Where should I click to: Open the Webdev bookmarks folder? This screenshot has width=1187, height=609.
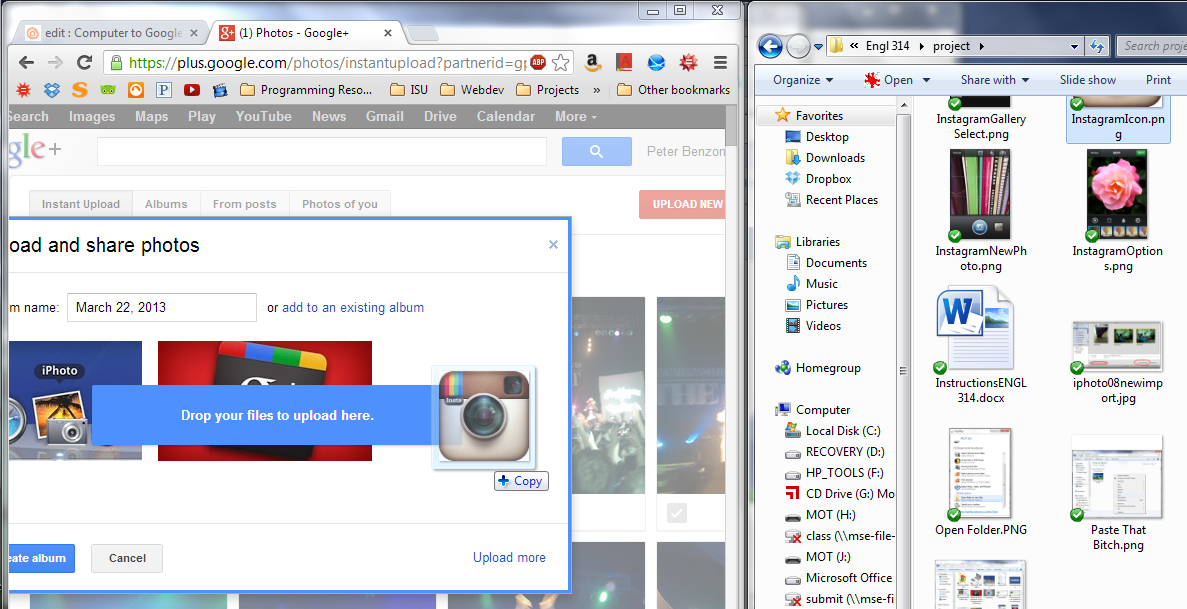coord(472,89)
